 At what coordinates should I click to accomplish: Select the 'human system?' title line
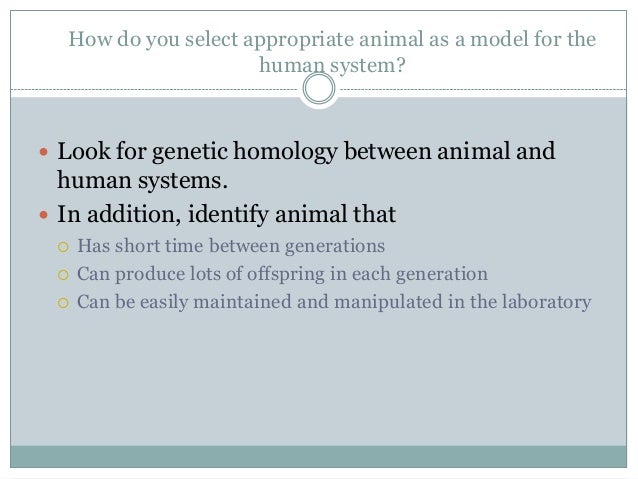[332, 65]
